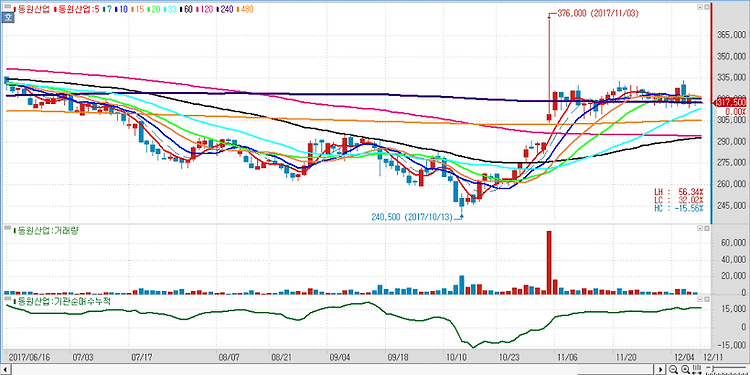The image size is (750, 375).
Task: Click the 08/07 date axis label
Action: point(229,357)
